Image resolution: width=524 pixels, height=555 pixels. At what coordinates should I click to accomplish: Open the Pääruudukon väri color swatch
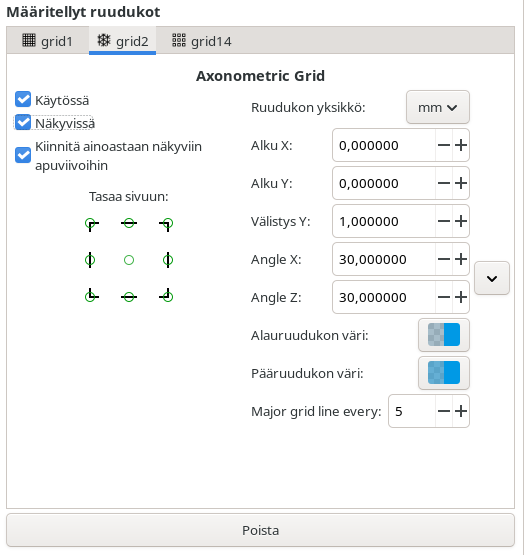444,373
